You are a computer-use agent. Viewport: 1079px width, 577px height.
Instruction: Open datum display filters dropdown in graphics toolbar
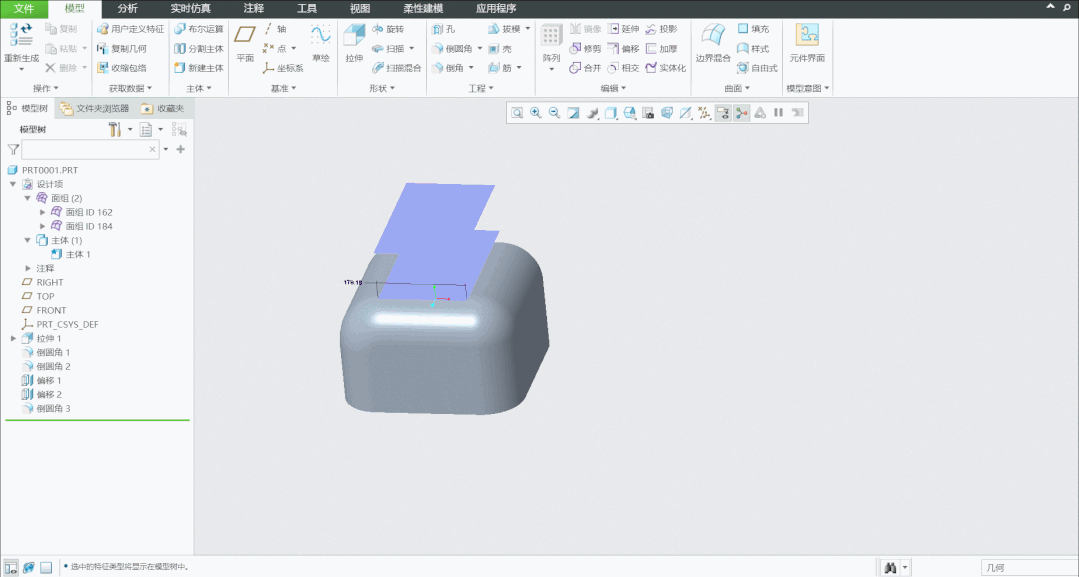pyautogui.click(x=704, y=113)
